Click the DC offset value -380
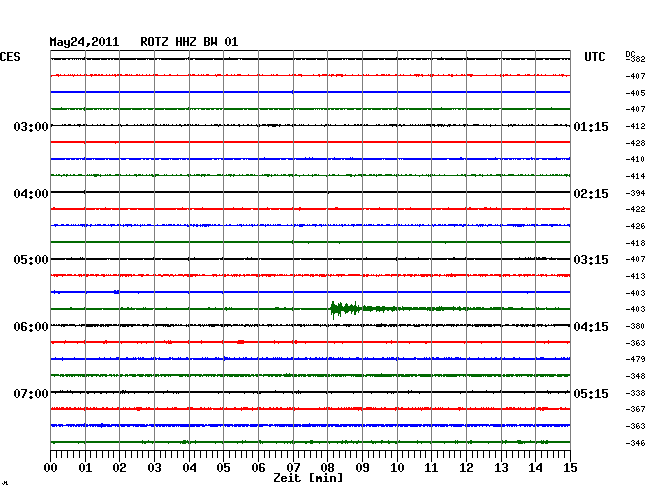 click(x=635, y=326)
